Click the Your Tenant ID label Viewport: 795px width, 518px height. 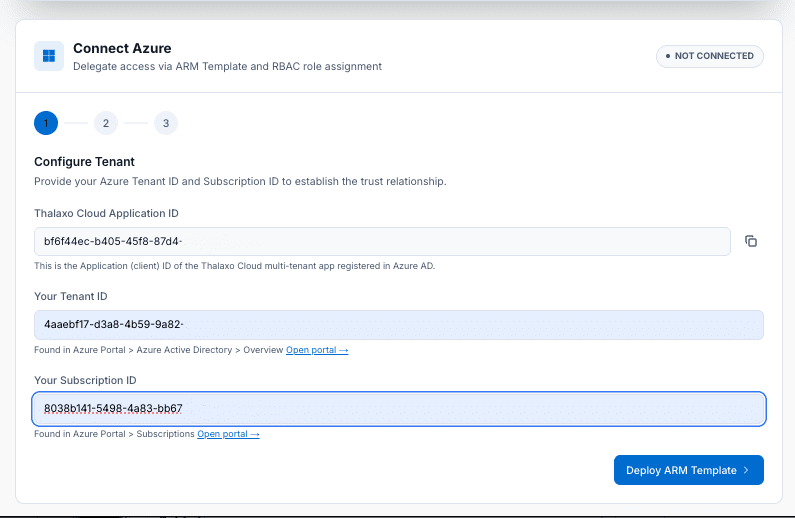click(70, 297)
